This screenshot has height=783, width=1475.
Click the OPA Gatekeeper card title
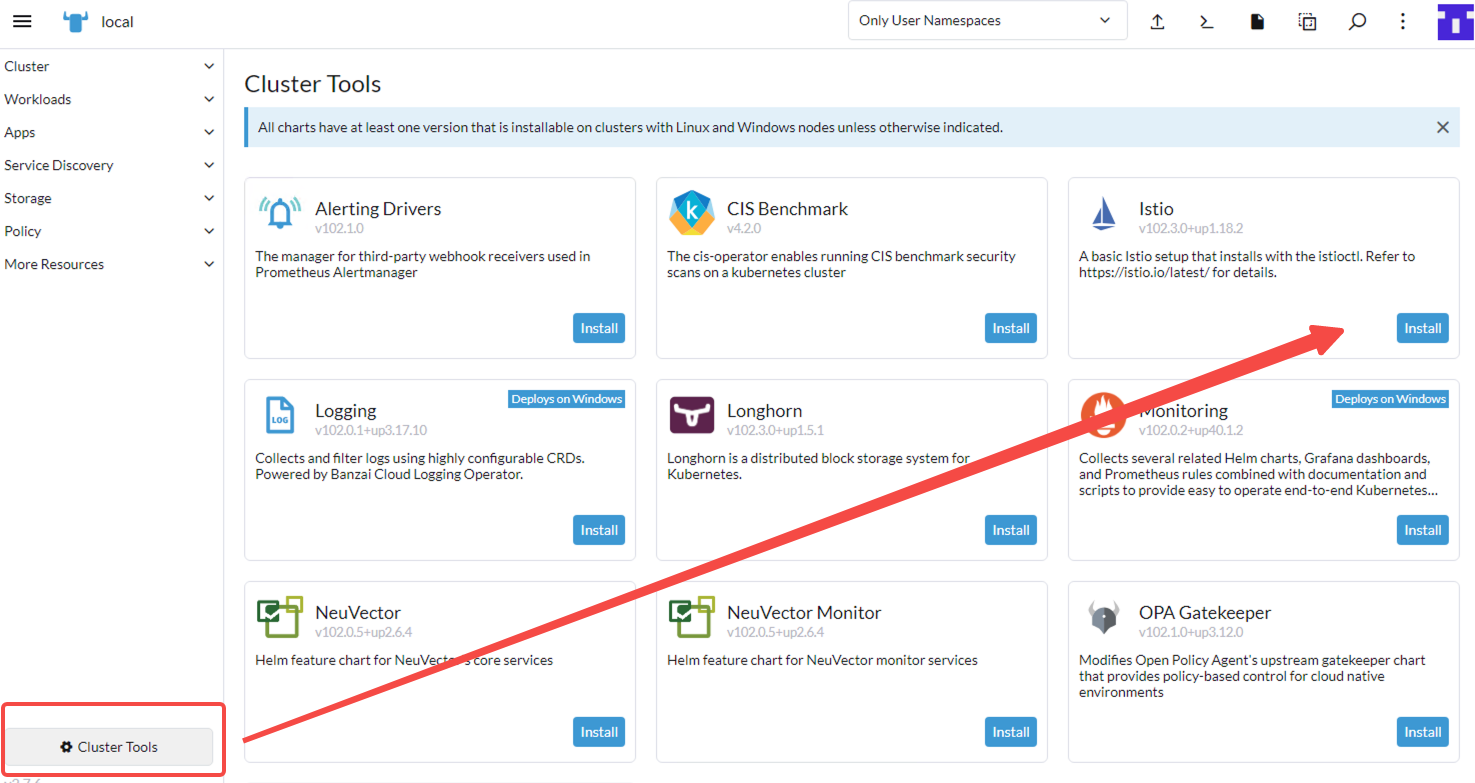1205,613
